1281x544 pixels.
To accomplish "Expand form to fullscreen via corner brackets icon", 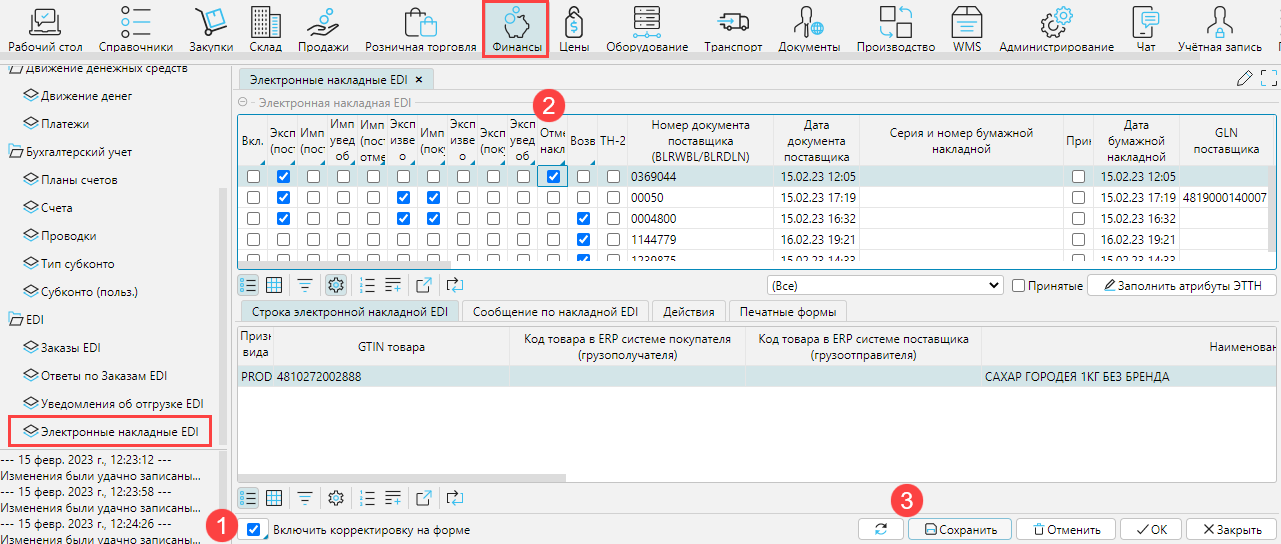I will 1269,79.
